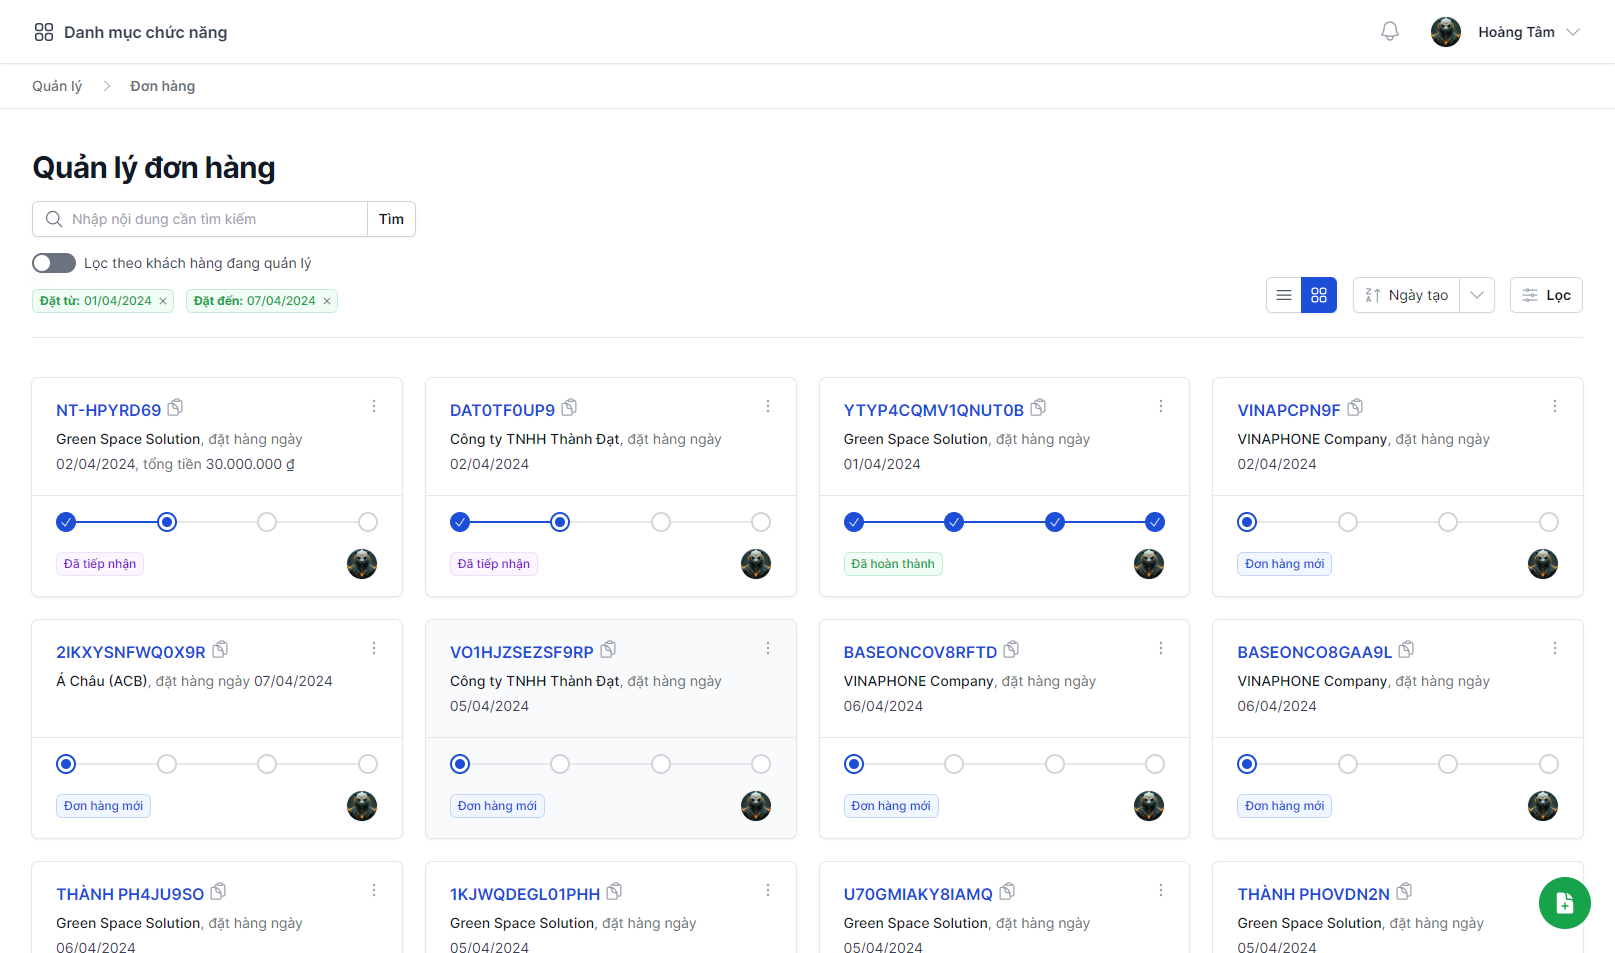Switch to grid view layout
This screenshot has height=953, width=1615.
pyautogui.click(x=1318, y=295)
